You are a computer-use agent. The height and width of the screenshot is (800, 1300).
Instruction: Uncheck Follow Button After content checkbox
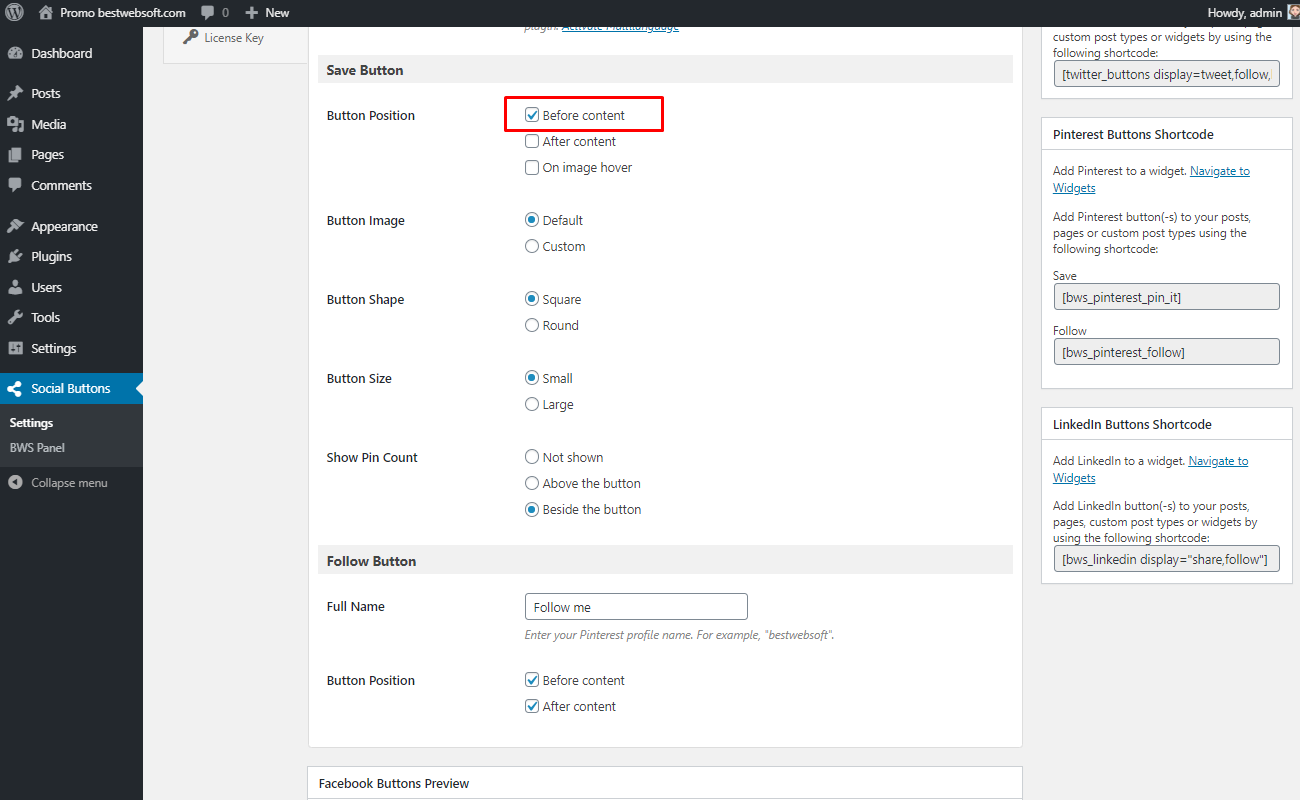[x=532, y=706]
